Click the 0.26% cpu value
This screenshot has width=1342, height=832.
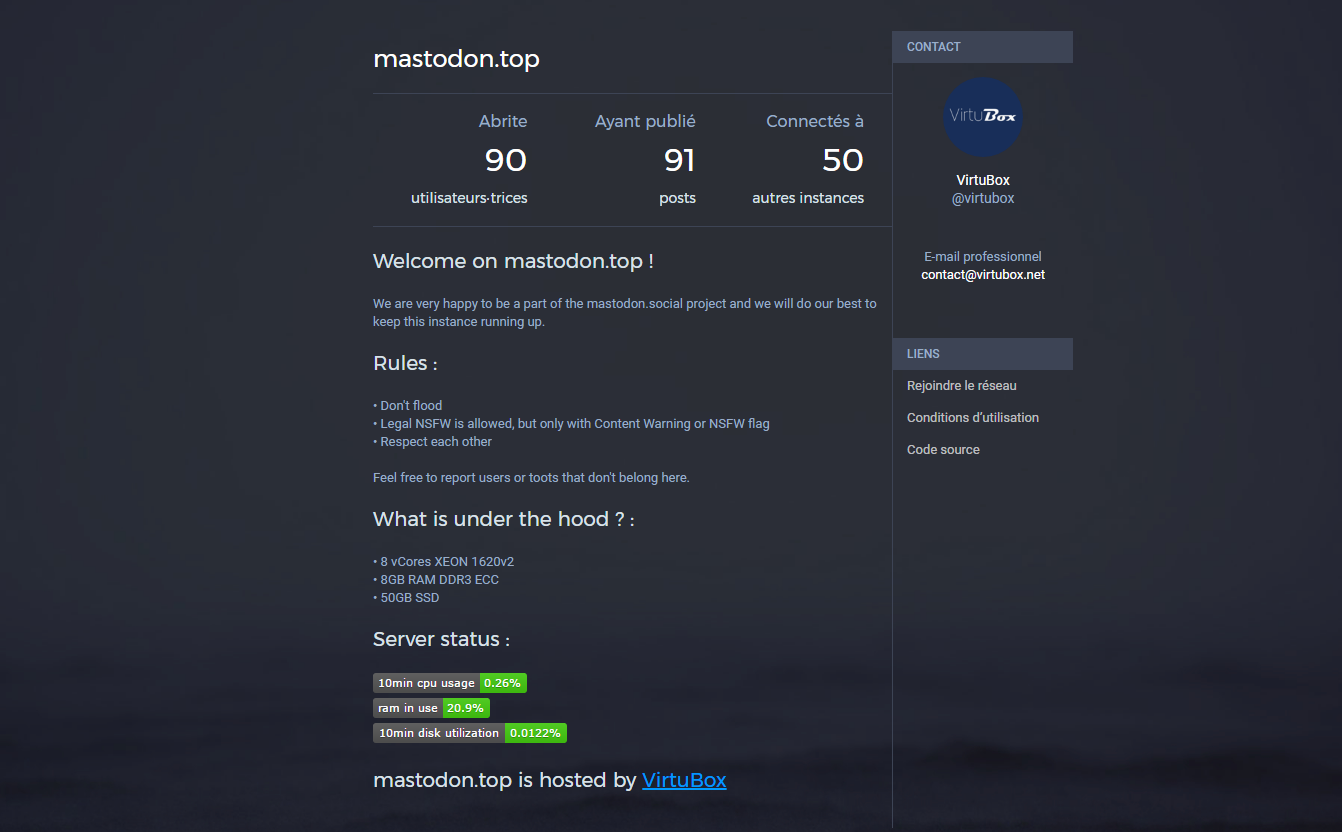click(x=503, y=683)
